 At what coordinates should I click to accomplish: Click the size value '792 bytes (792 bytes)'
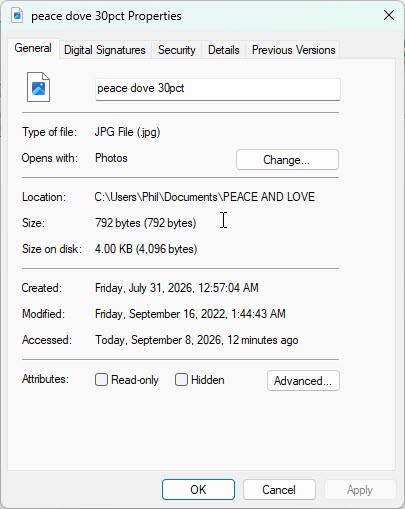(x=146, y=223)
